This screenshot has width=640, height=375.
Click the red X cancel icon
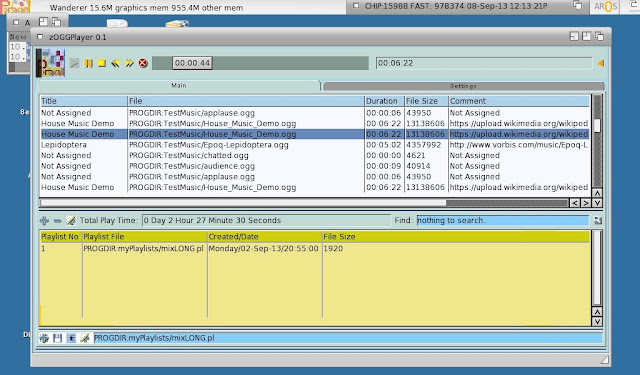[143, 63]
